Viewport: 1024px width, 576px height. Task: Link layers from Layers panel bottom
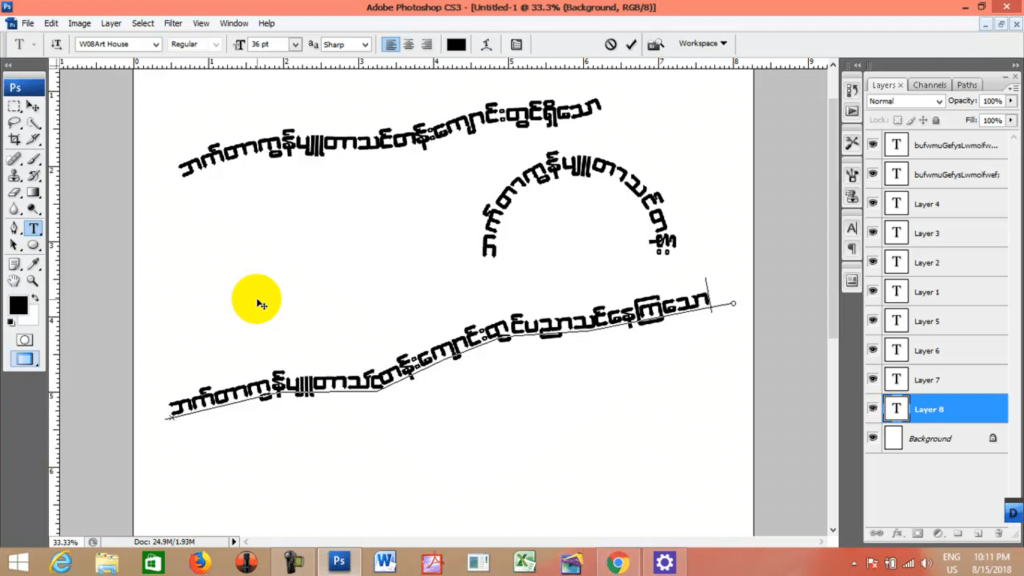(x=877, y=534)
